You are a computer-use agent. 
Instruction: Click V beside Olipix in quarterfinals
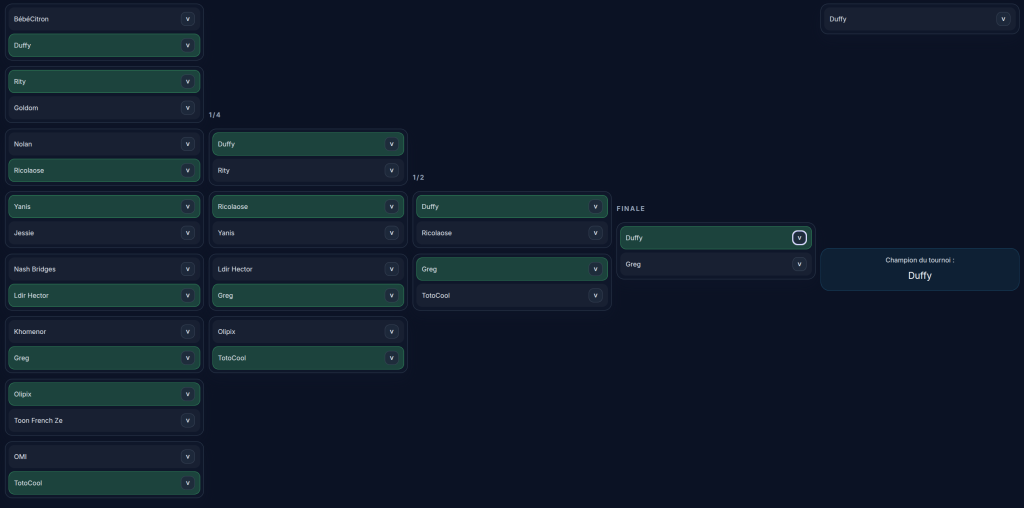(391, 332)
